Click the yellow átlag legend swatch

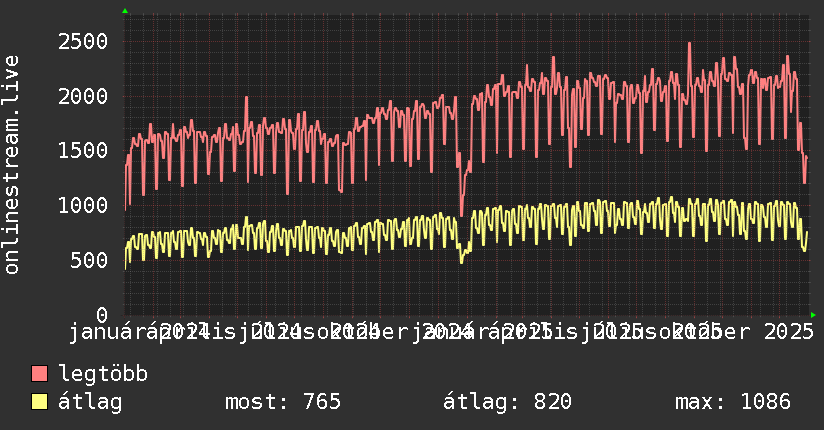pos(39,402)
